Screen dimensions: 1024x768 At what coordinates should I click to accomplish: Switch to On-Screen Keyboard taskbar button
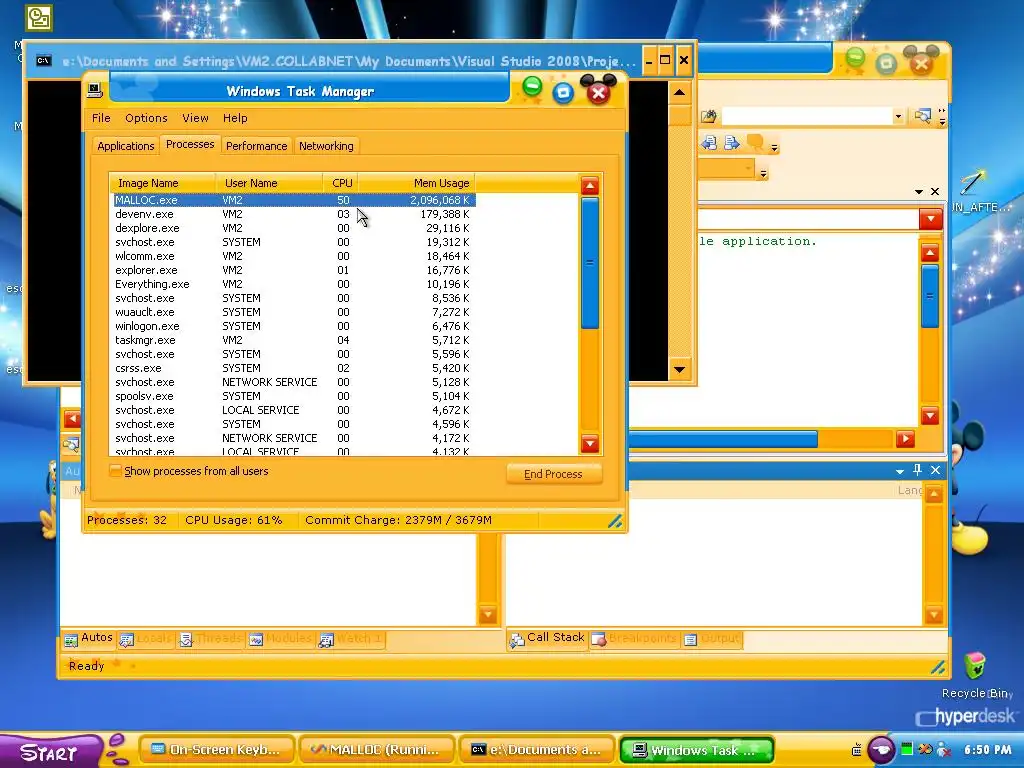click(217, 750)
